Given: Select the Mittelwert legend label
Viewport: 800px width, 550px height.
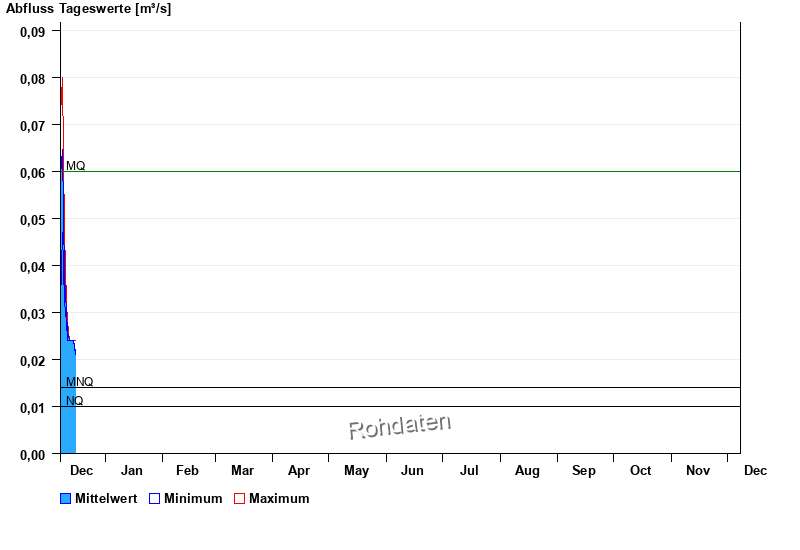Looking at the screenshot, I should click(106, 498).
